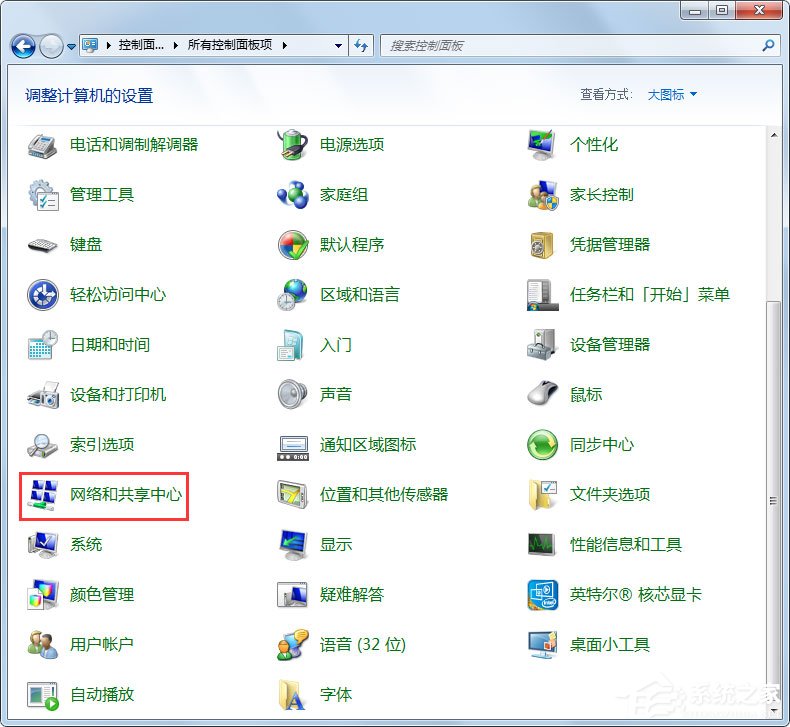The height and width of the screenshot is (727, 790).
Task: Open the 用户帐户 people icon
Action: 42,644
